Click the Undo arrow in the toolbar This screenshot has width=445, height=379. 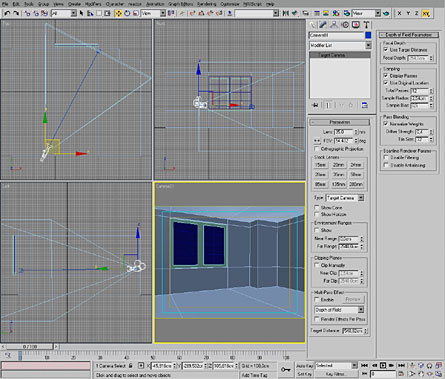(7, 13)
